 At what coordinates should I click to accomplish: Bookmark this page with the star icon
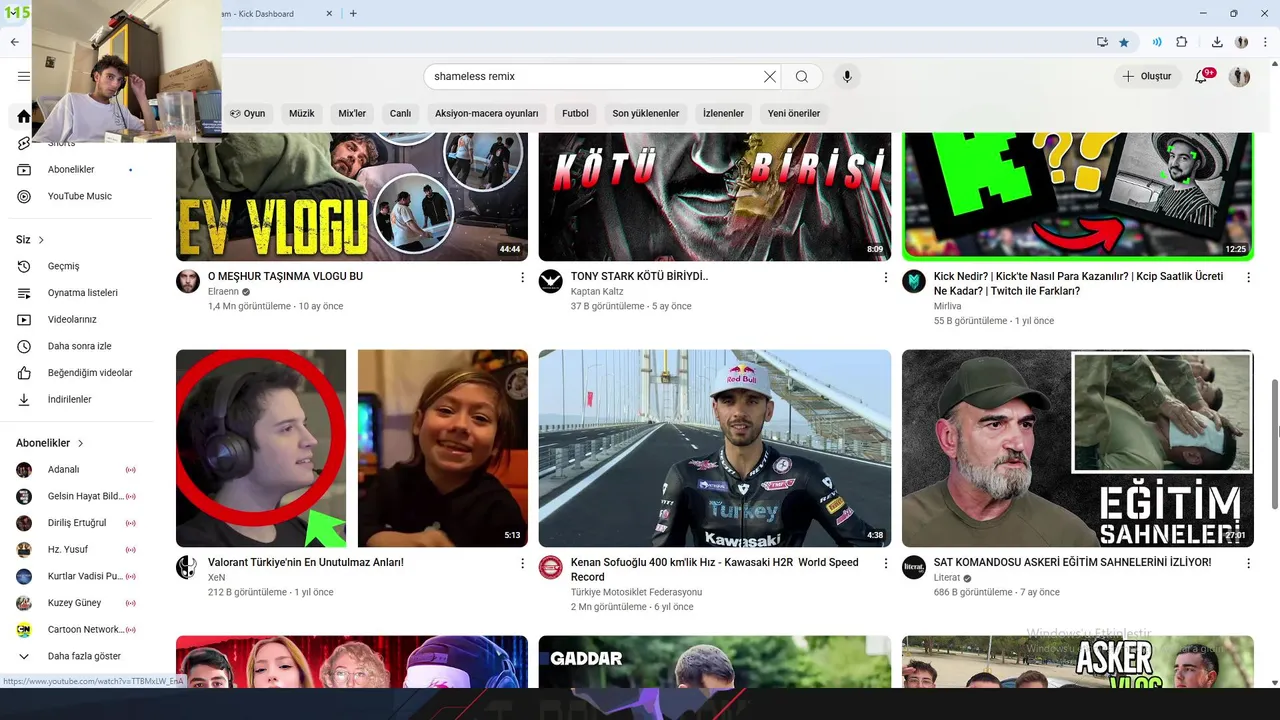(x=1124, y=42)
